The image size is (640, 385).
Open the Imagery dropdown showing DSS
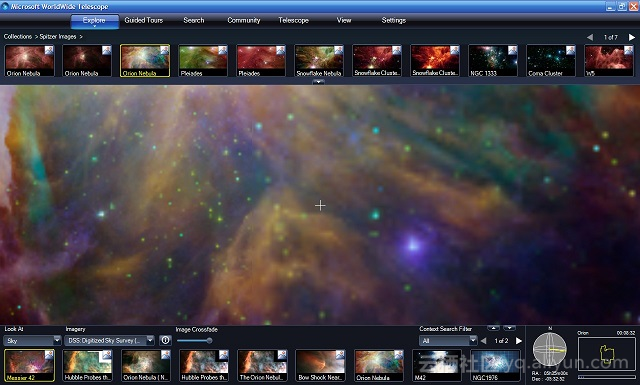tap(109, 340)
